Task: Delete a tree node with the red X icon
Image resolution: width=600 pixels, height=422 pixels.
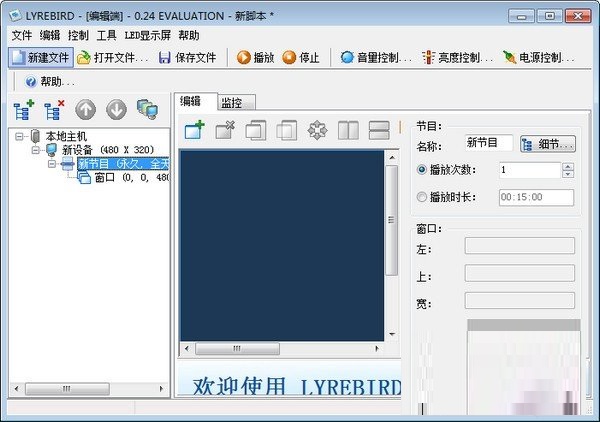Action: pyautogui.click(x=54, y=110)
